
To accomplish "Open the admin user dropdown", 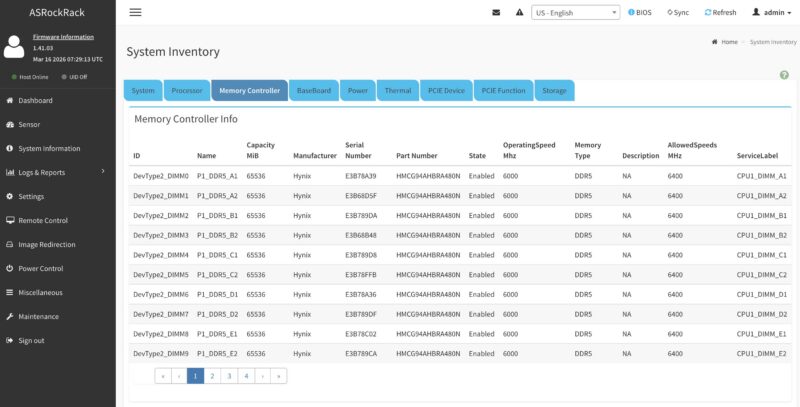I will click(771, 12).
